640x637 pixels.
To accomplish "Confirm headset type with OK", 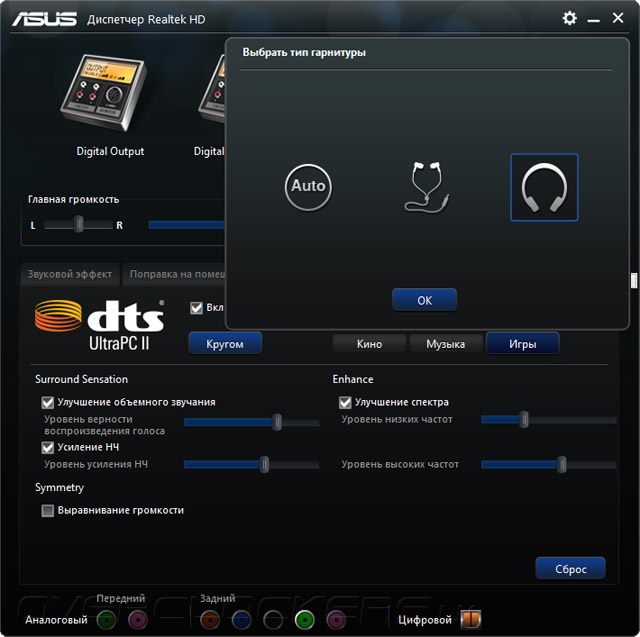I will click(x=424, y=300).
